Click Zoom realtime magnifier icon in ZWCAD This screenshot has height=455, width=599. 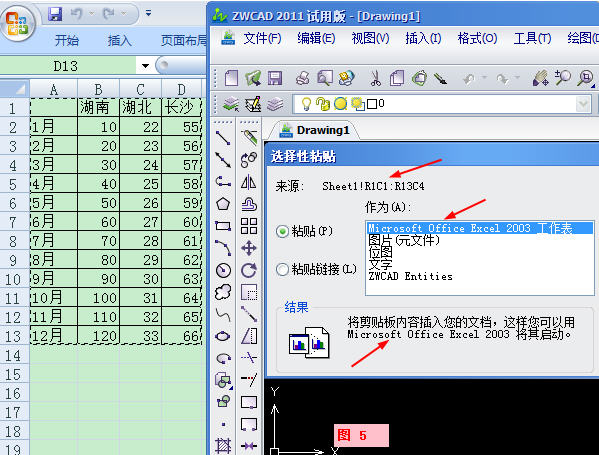pyautogui.click(x=563, y=78)
